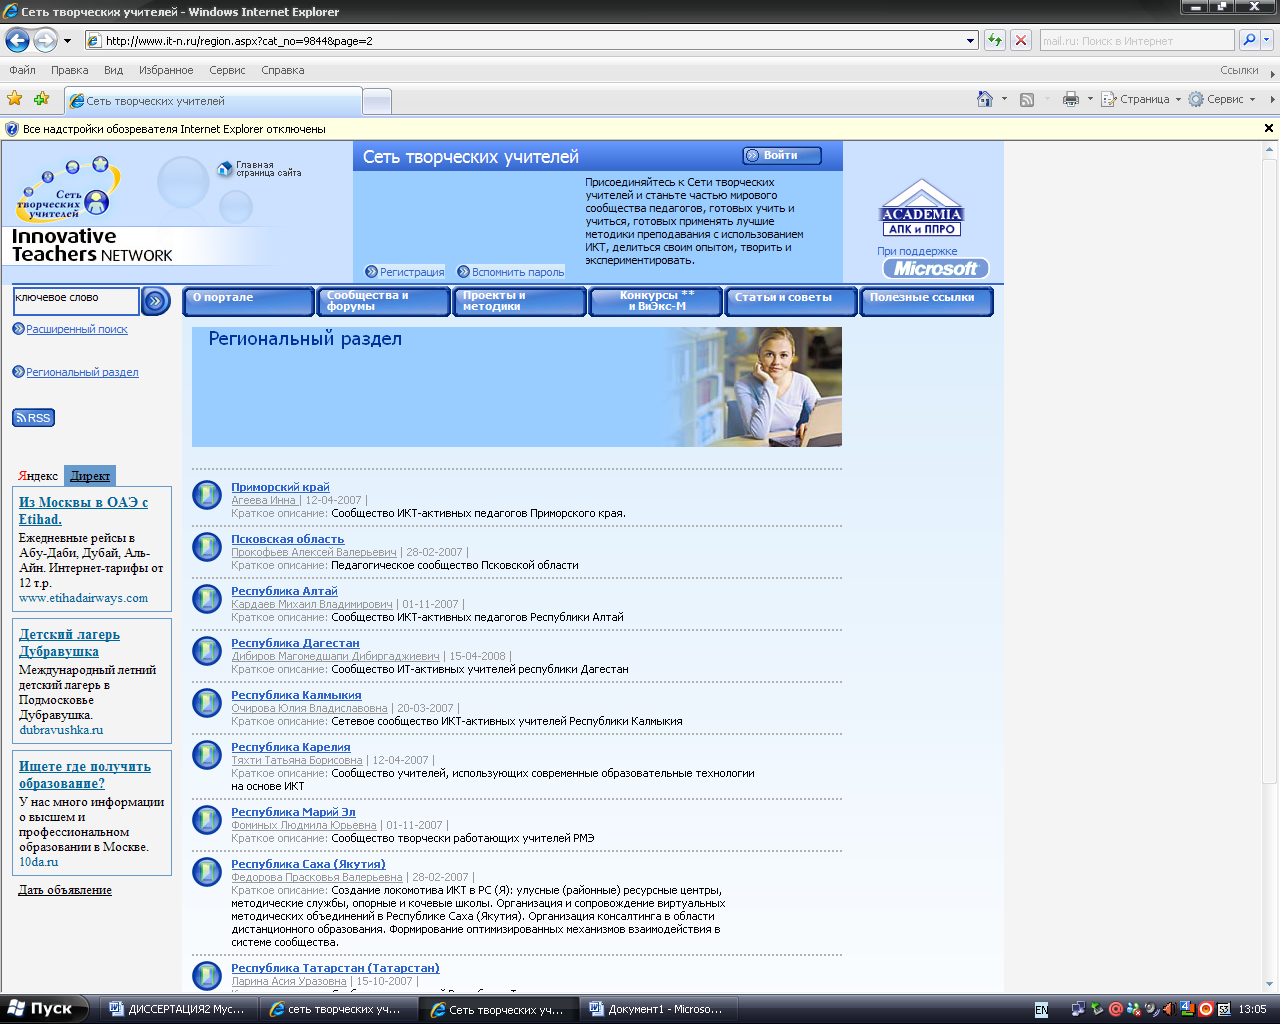The height and width of the screenshot is (1024, 1280).
Task: Open Конкурсы и ВиЭкс-М navigation item
Action: 656,301
